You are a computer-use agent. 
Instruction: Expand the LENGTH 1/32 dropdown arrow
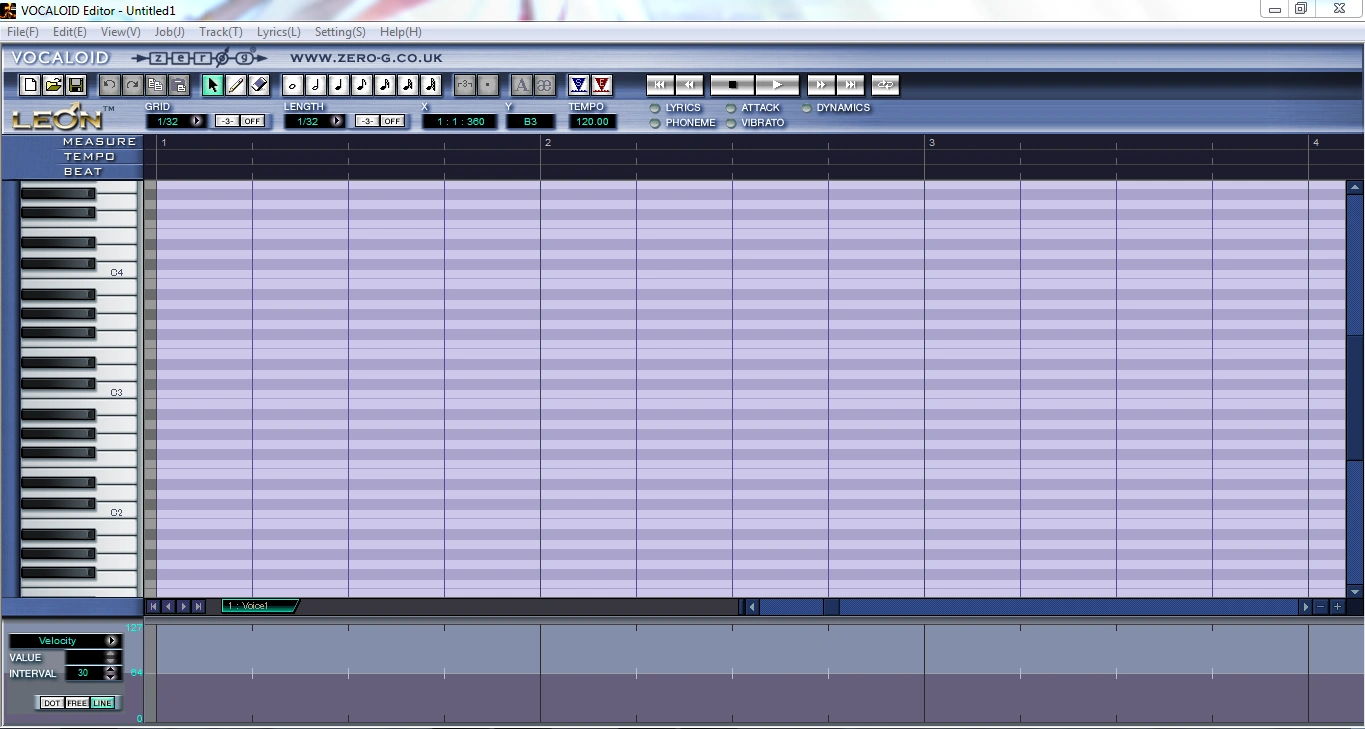pos(335,121)
